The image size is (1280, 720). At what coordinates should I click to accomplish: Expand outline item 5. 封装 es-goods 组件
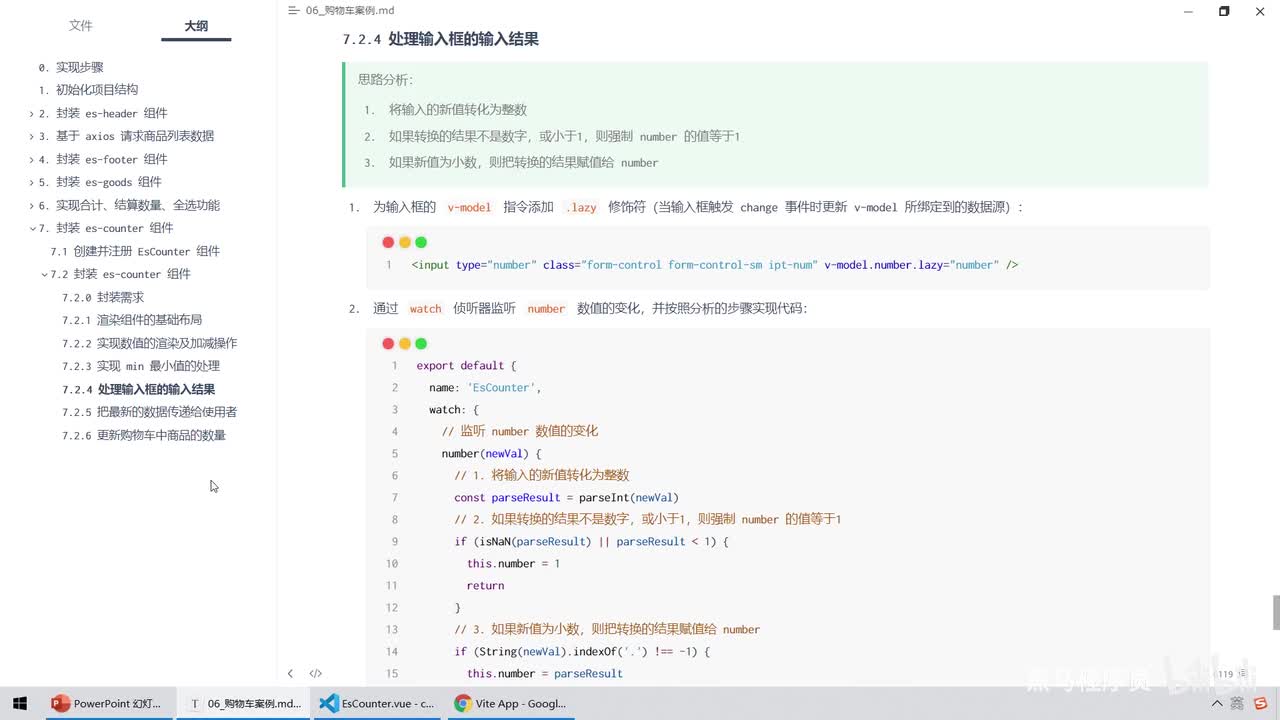tap(31, 183)
